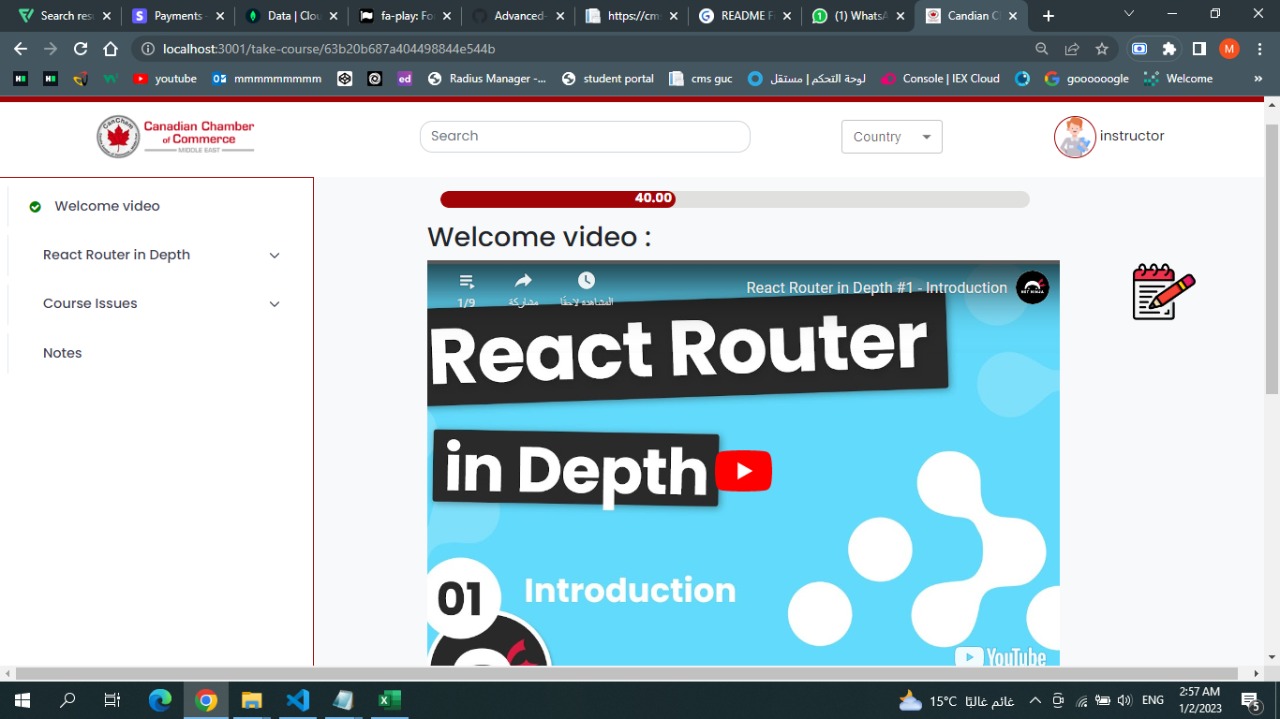This screenshot has width=1280, height=719.
Task: Click the zoom magnifier icon in address bar
Action: click(x=1042, y=49)
